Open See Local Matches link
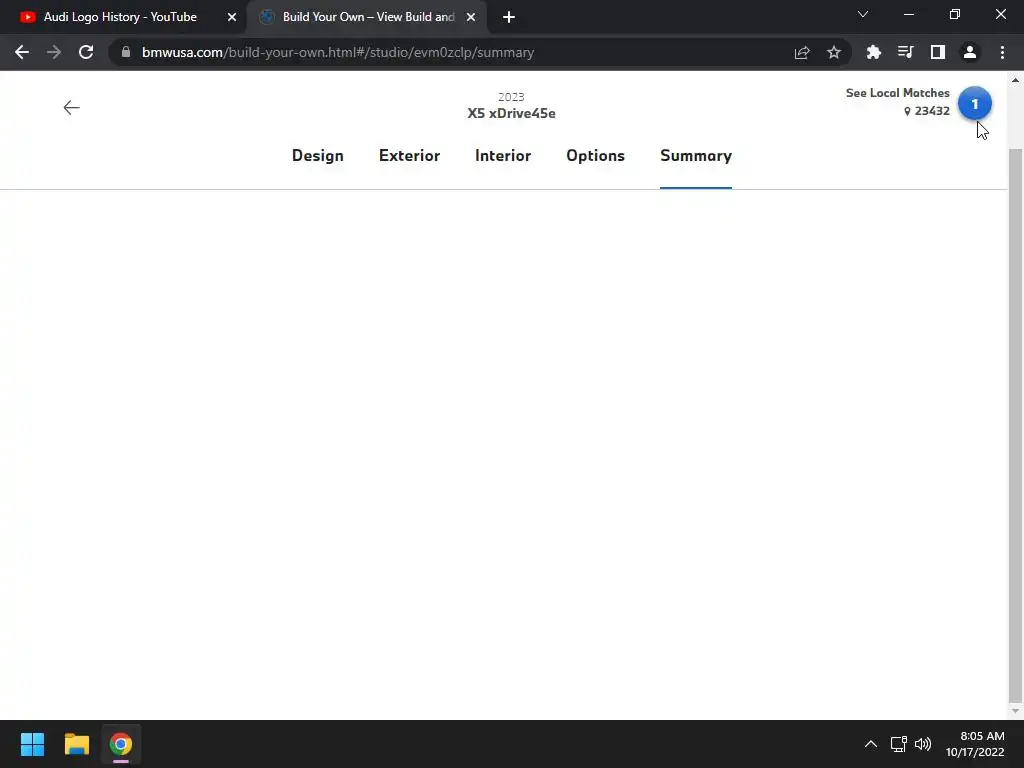Image resolution: width=1024 pixels, height=768 pixels. [897, 93]
